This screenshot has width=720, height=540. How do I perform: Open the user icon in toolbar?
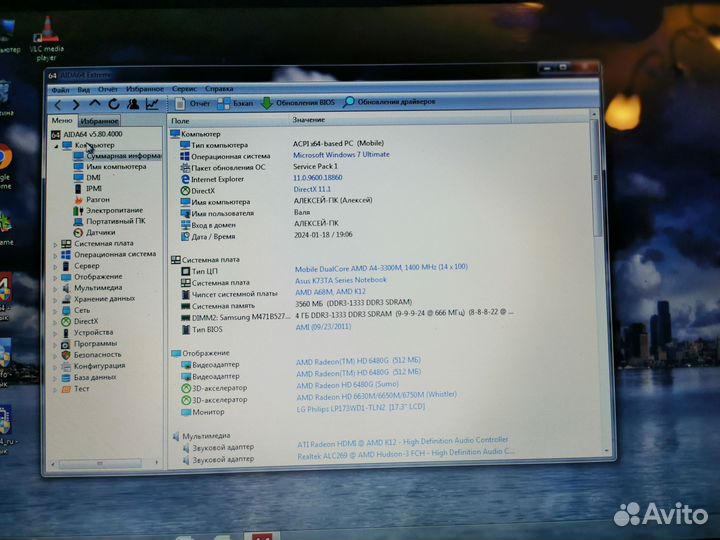point(133,104)
